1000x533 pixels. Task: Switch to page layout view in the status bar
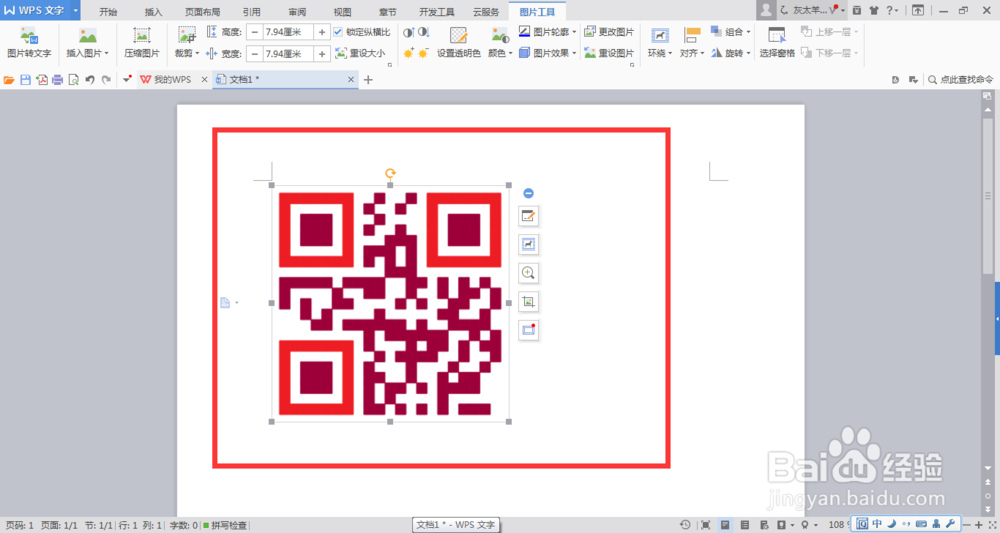724,525
